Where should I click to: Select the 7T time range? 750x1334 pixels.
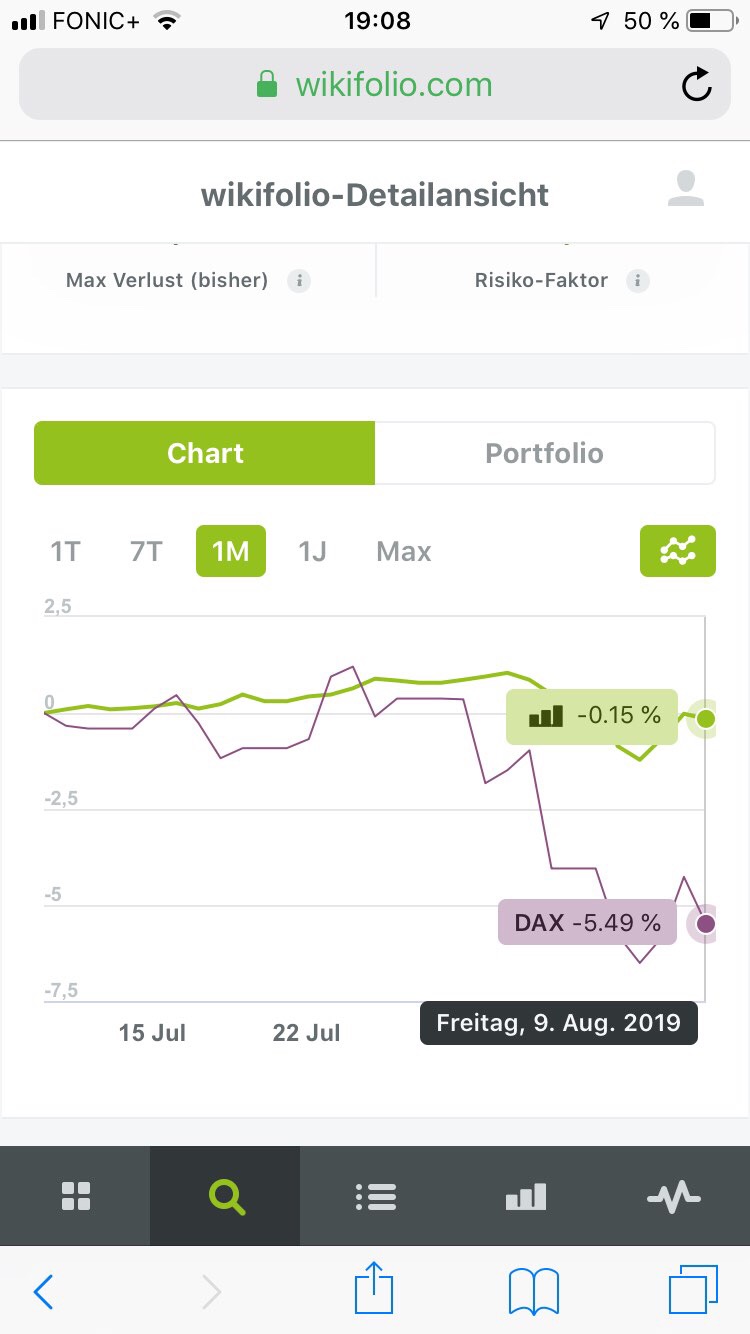point(146,551)
